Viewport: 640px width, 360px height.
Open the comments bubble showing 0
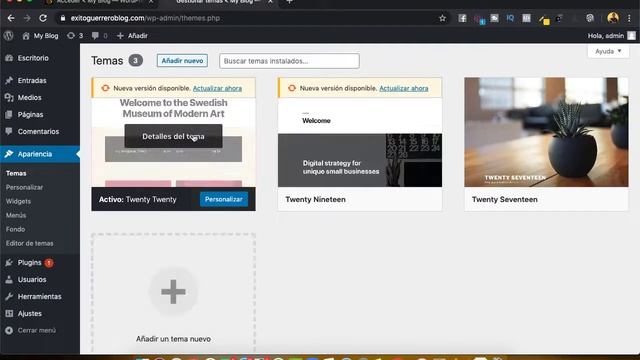coord(100,36)
